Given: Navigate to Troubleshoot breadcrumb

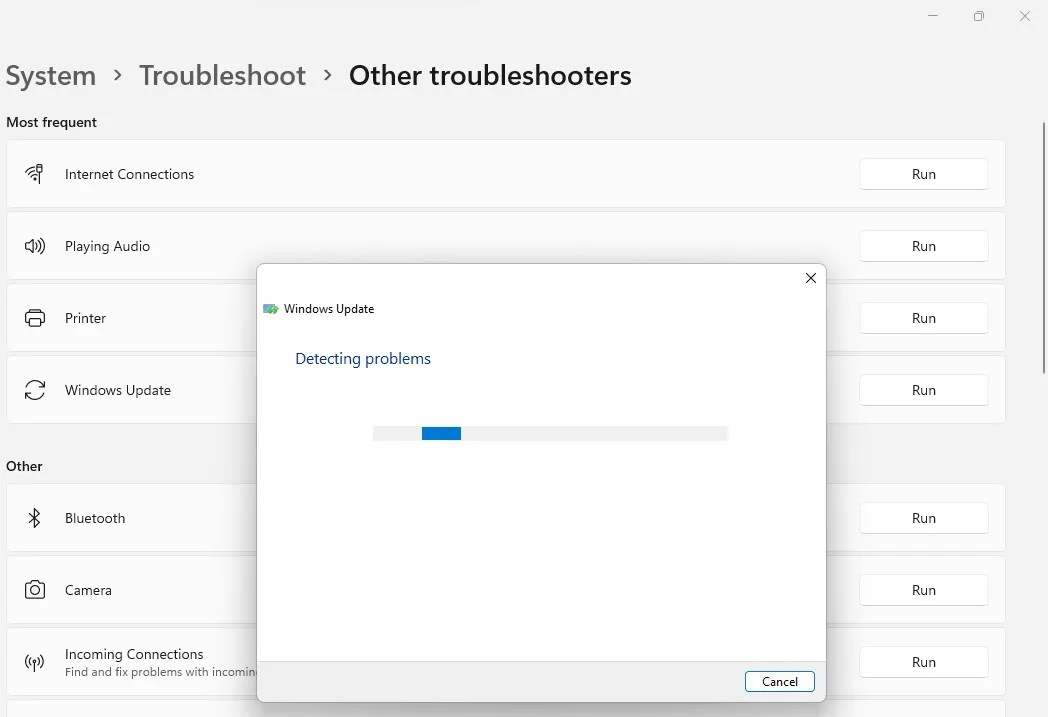Looking at the screenshot, I should click(x=223, y=76).
